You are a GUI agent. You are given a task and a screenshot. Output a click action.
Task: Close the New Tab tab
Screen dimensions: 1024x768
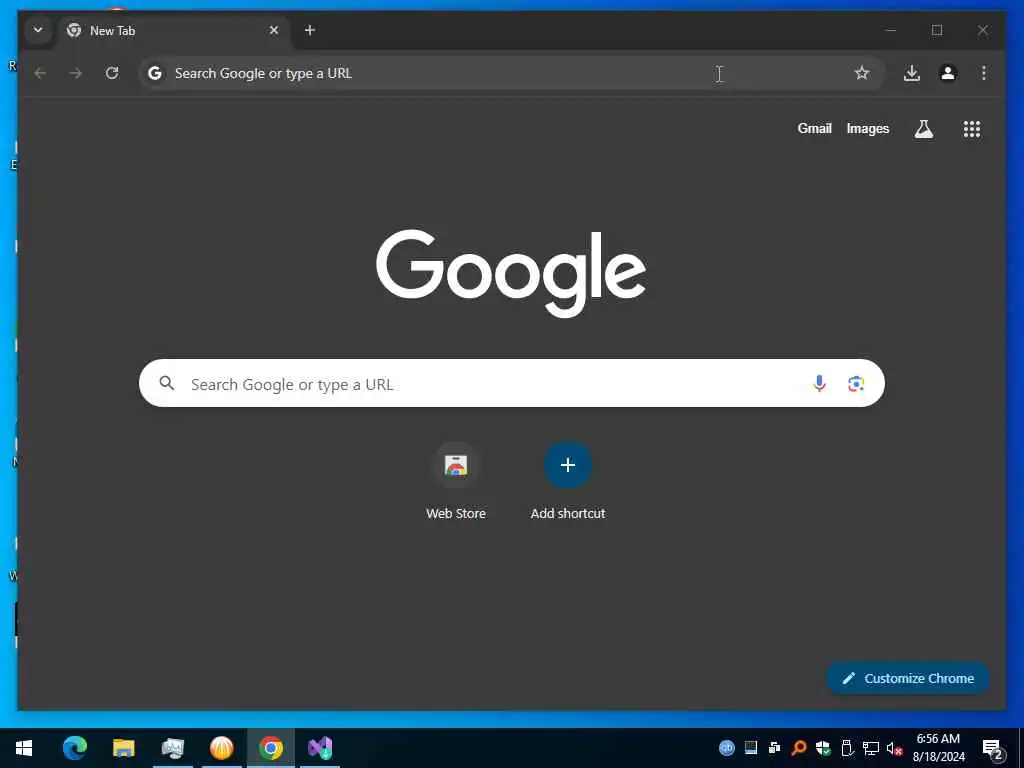pos(274,30)
